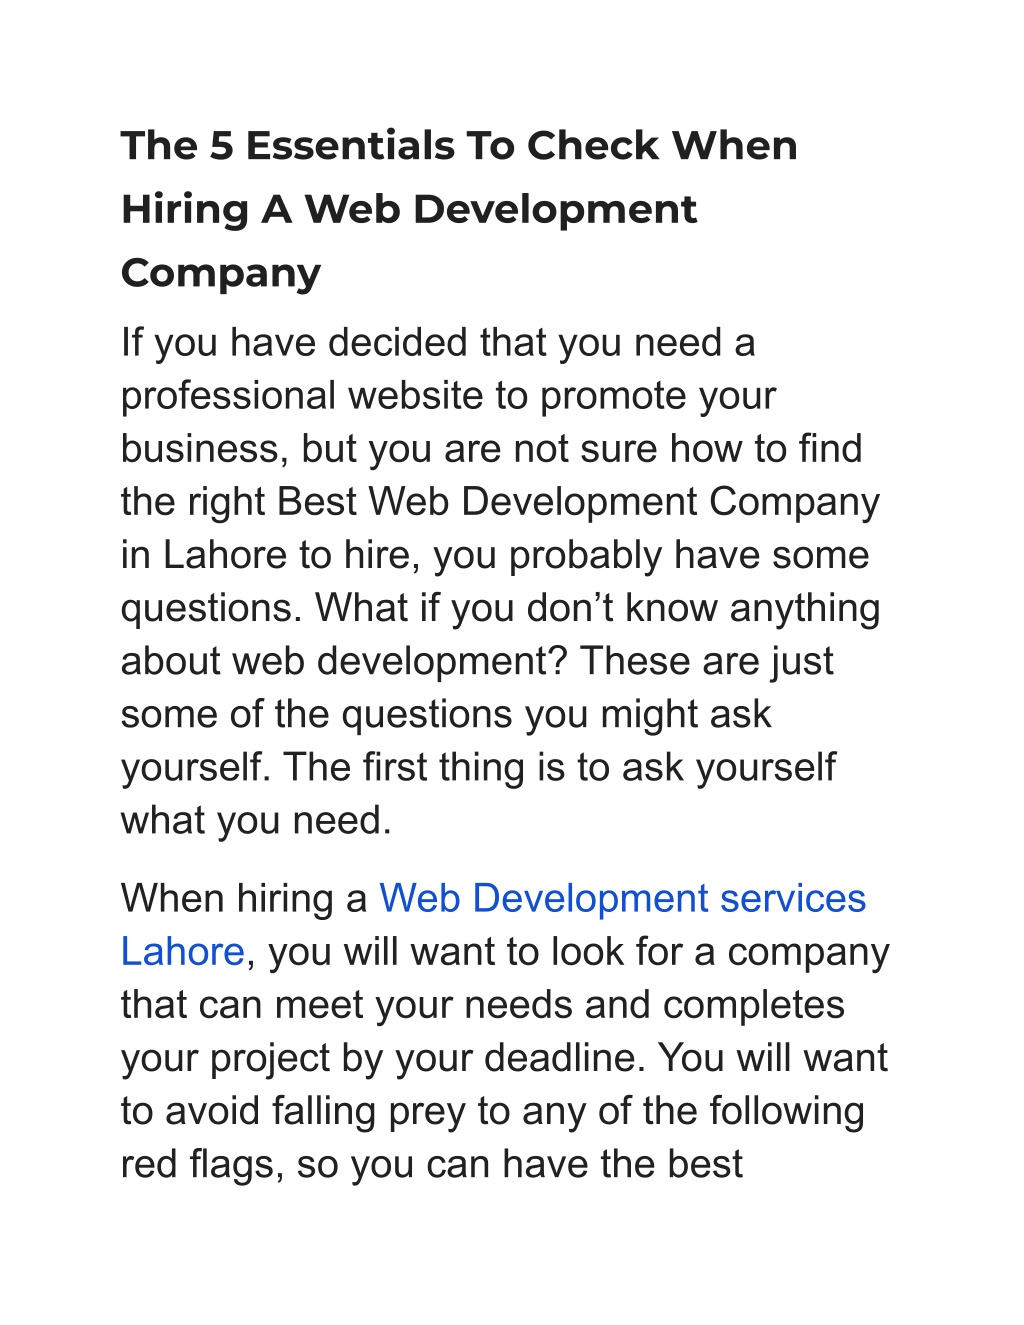Image resolution: width=1024 pixels, height=1325 pixels.
Task: Click the line 'to avoid falling prey'
Action: coord(493,1111)
